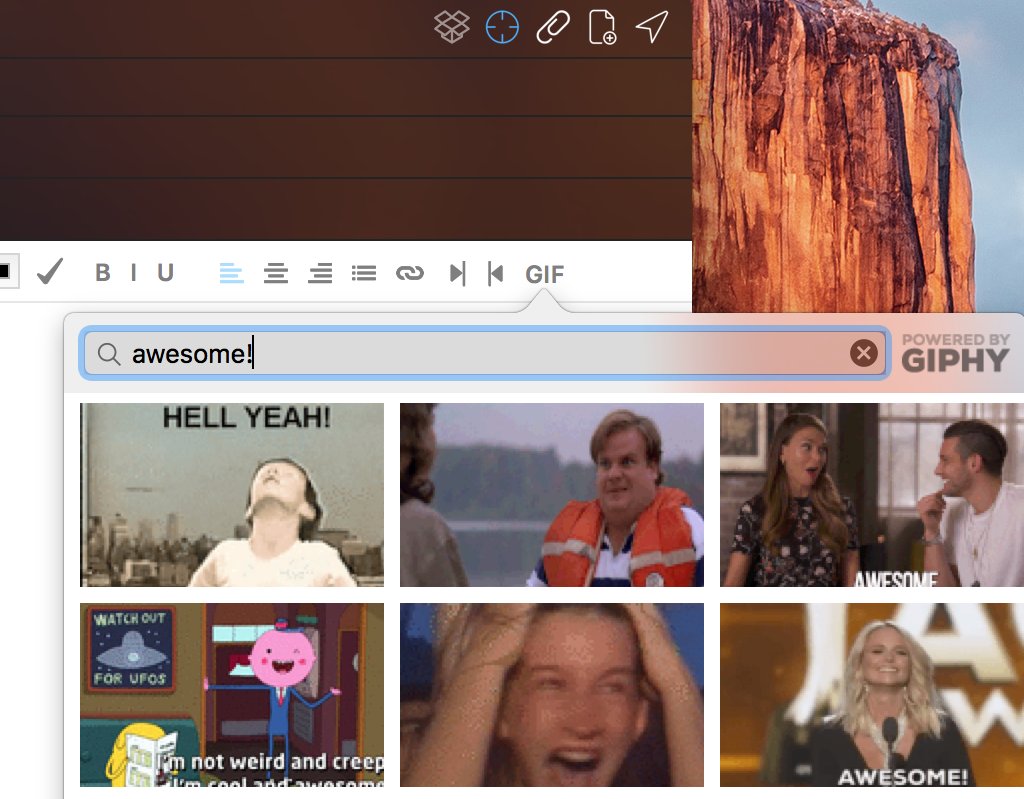Click inside the GIF search field
The height and width of the screenshot is (799, 1024).
tap(485, 353)
